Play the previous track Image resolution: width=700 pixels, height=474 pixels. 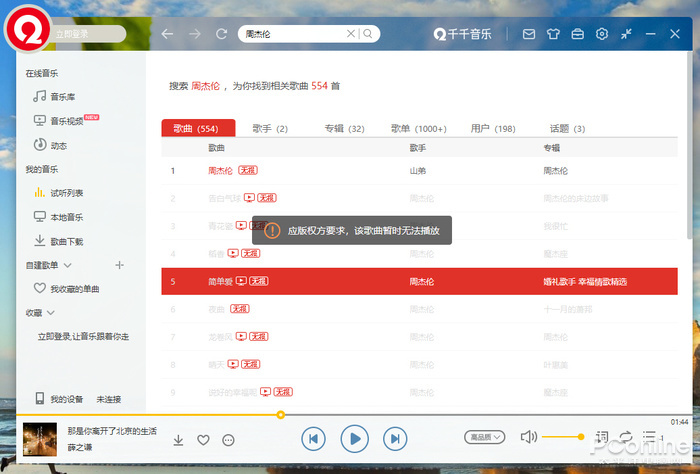(x=313, y=439)
